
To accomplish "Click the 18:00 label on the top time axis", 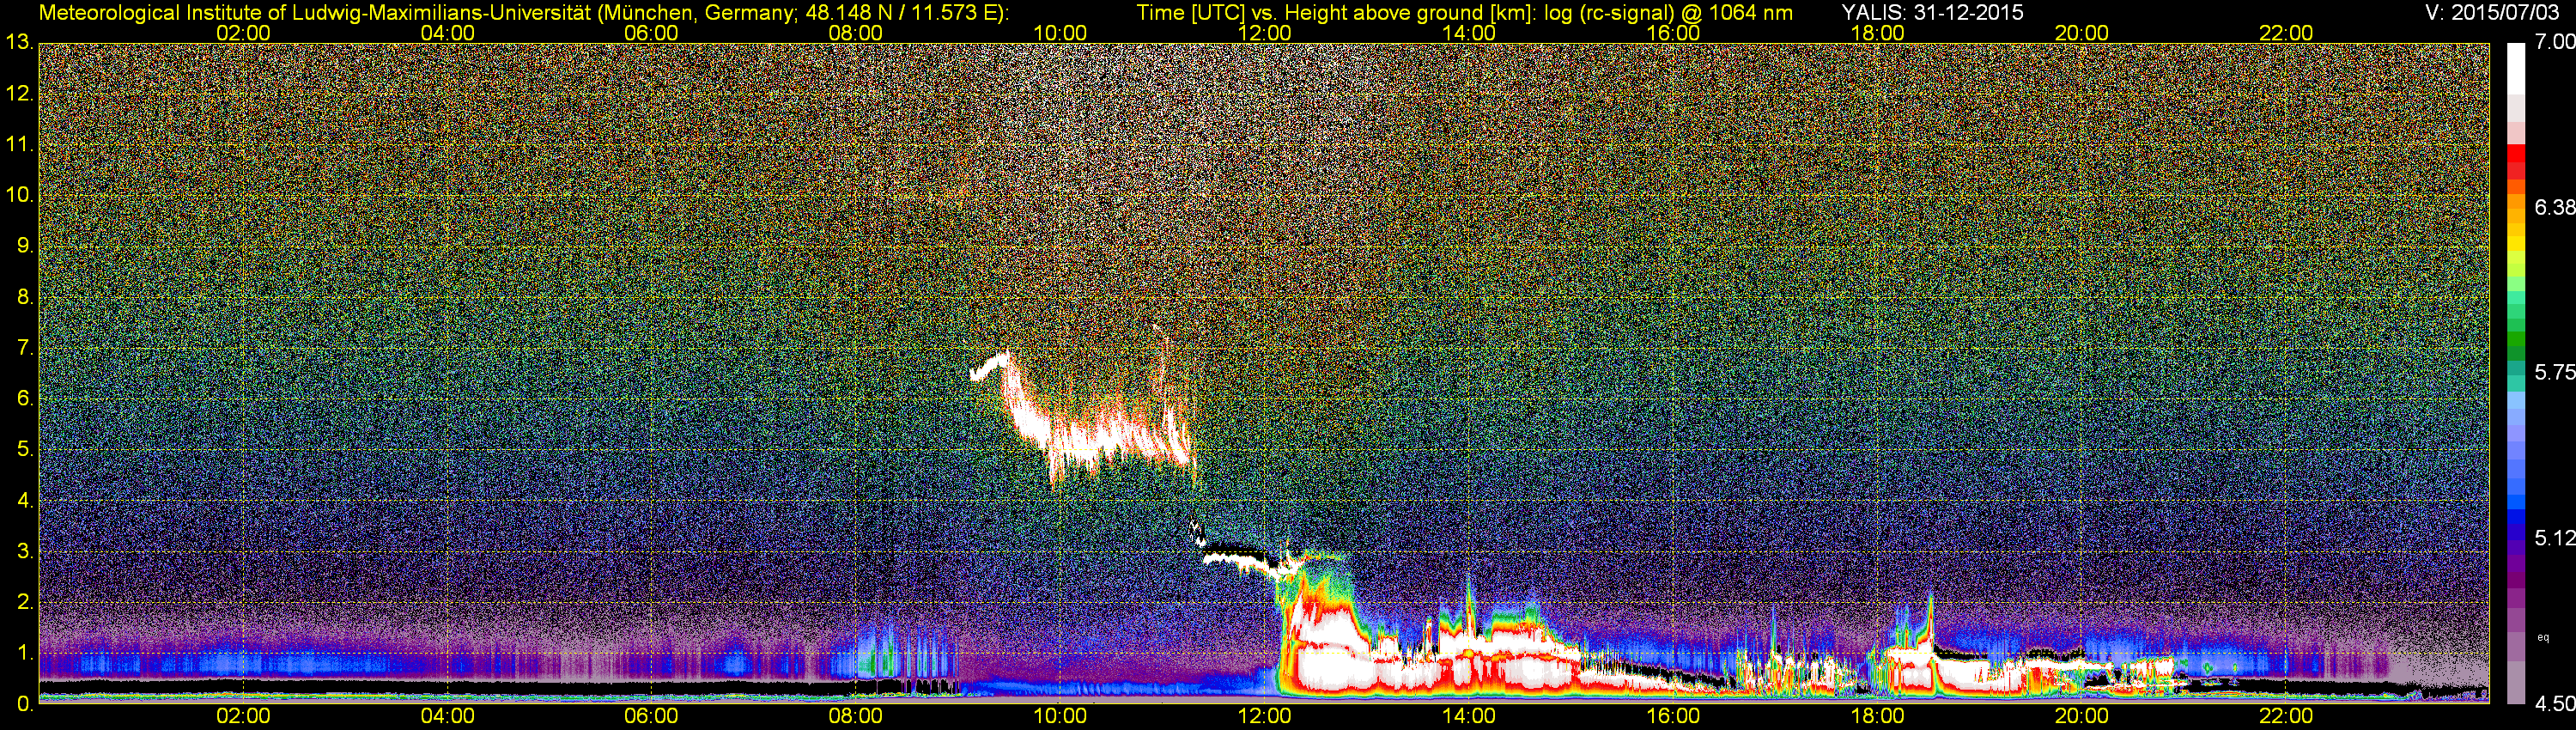I will point(1878,33).
